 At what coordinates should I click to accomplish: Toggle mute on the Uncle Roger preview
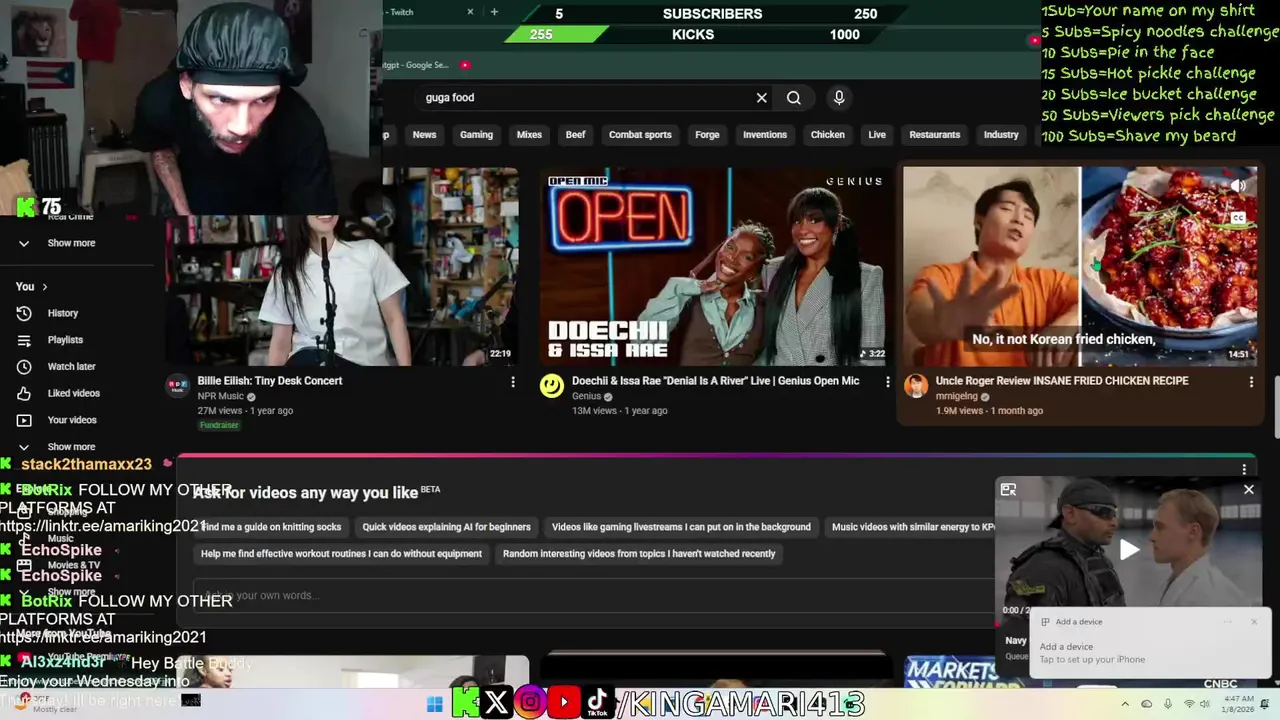pyautogui.click(x=1238, y=186)
